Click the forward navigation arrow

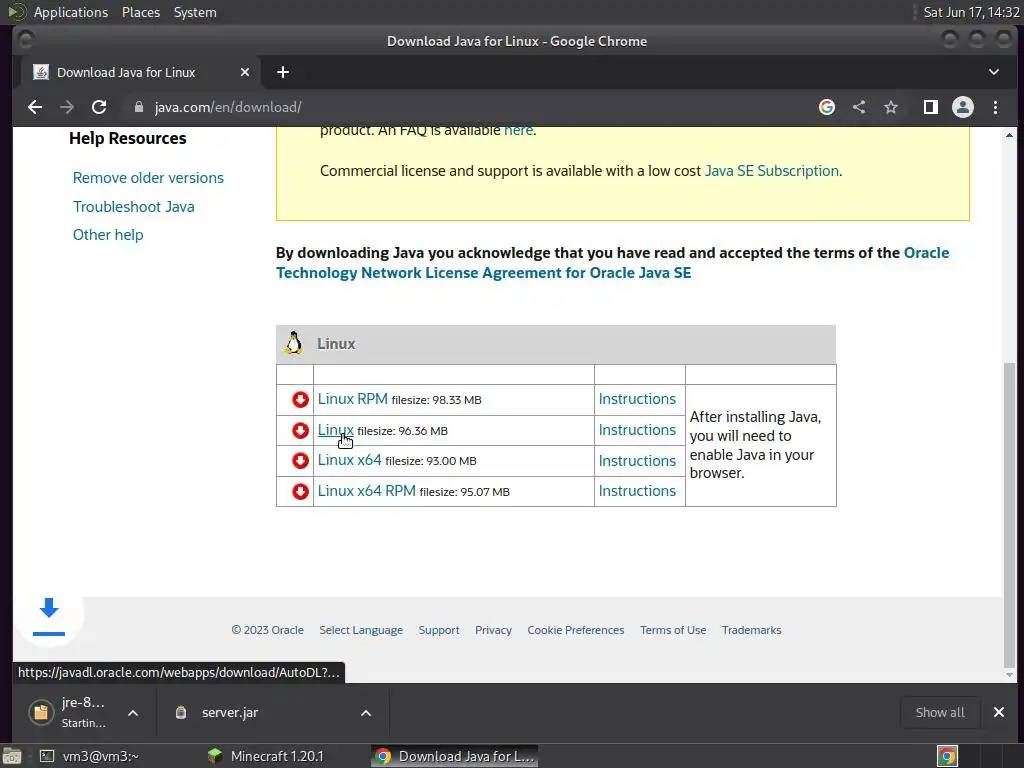click(67, 107)
